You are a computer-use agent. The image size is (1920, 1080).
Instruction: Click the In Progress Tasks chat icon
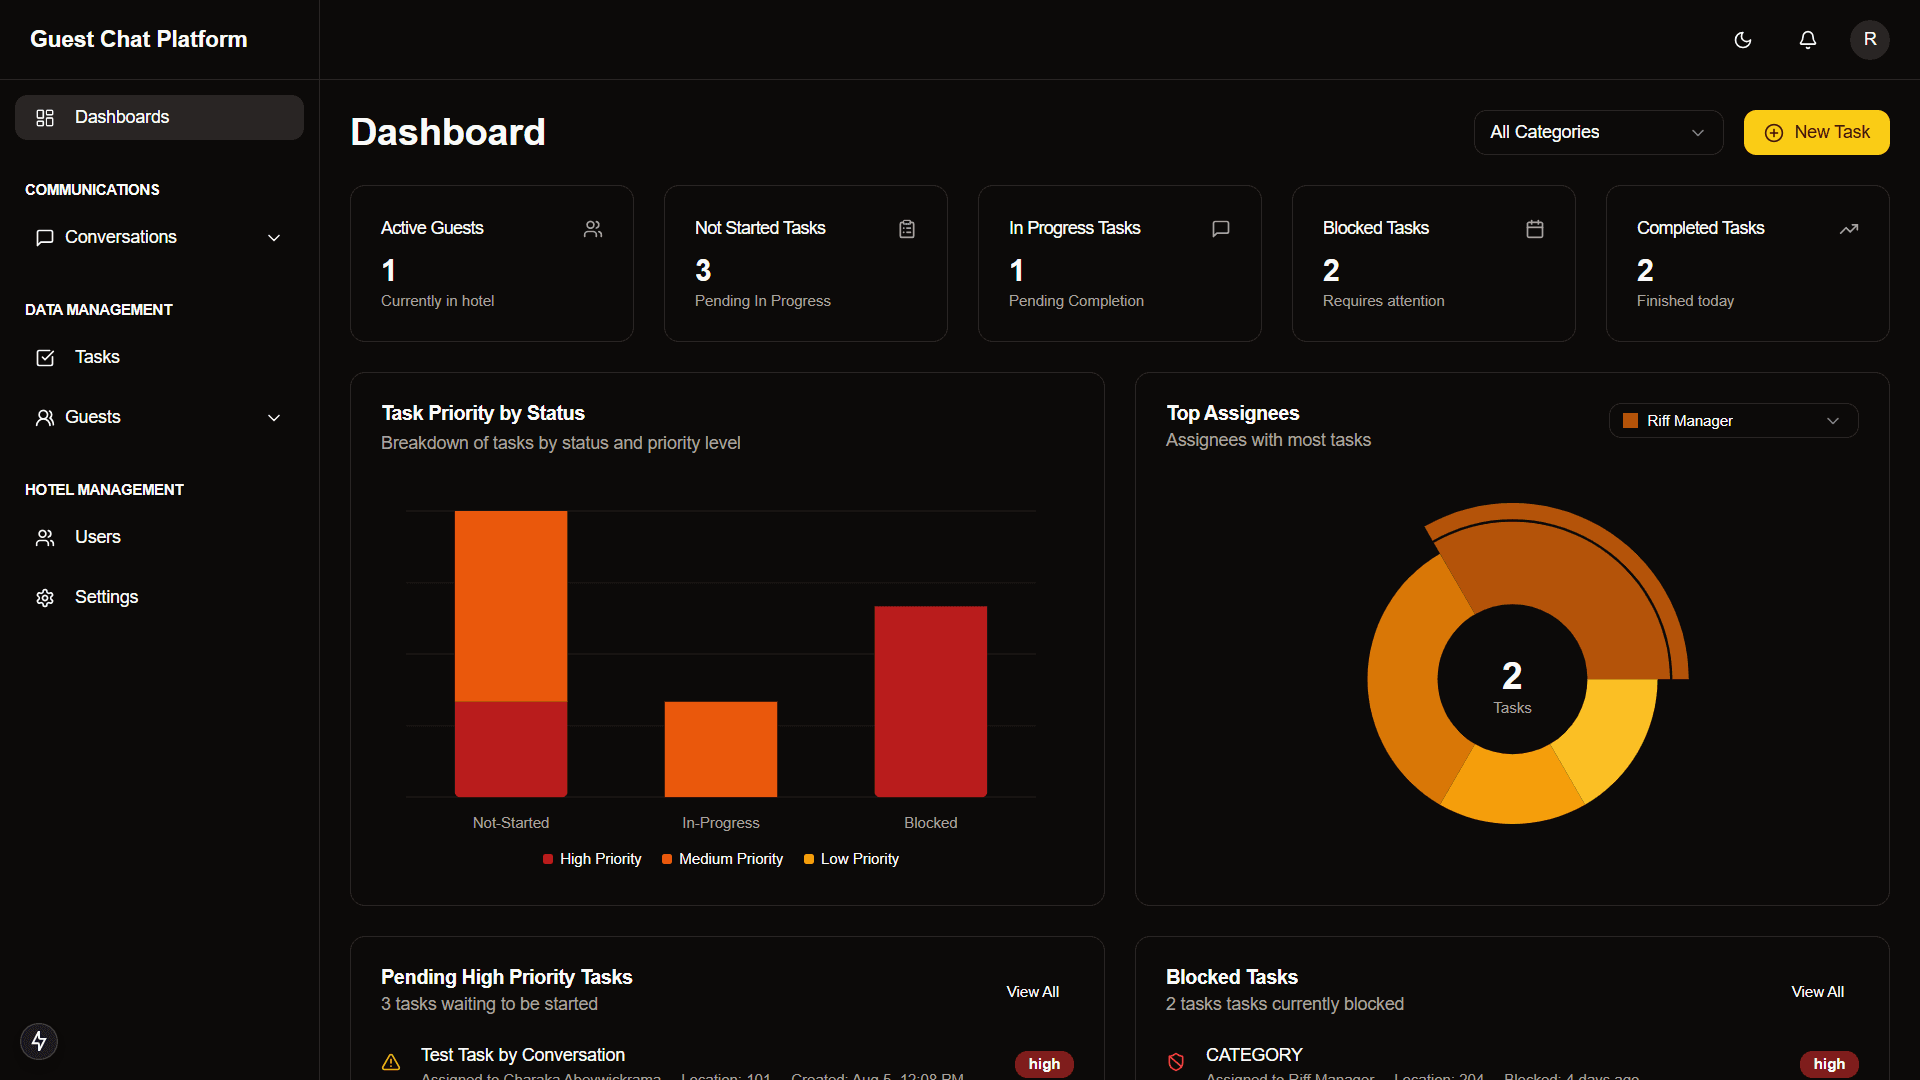coord(1220,229)
